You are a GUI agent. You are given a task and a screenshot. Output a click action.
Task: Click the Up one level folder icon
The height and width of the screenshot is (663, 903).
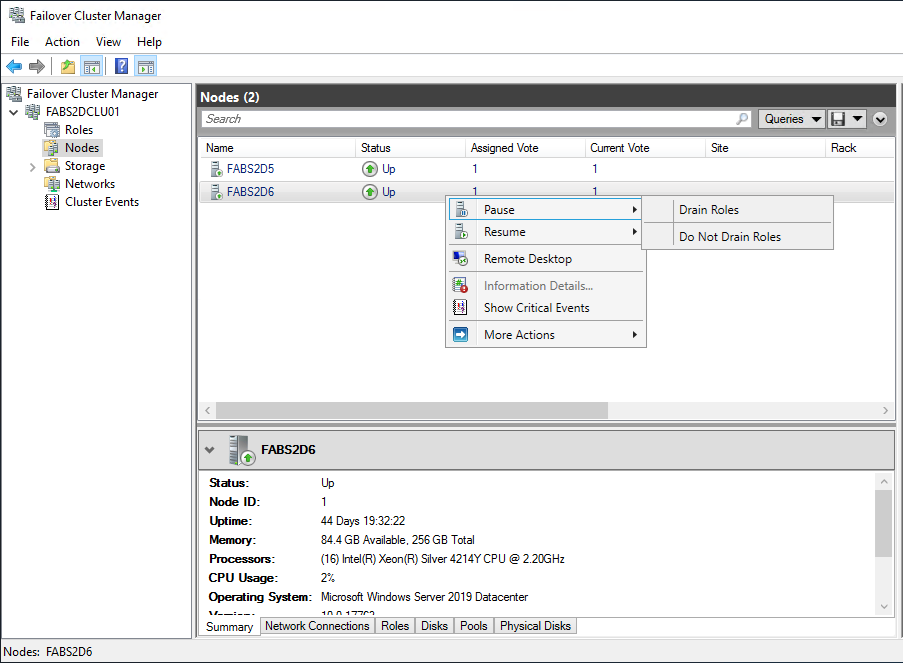click(x=68, y=67)
